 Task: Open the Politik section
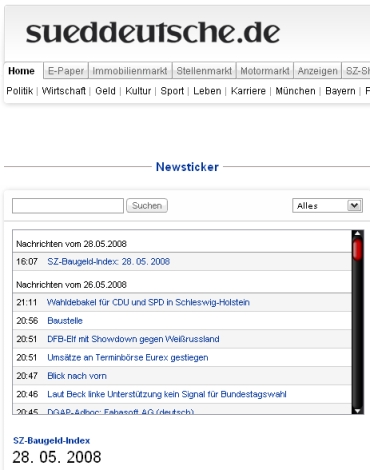pyautogui.click(x=20, y=91)
